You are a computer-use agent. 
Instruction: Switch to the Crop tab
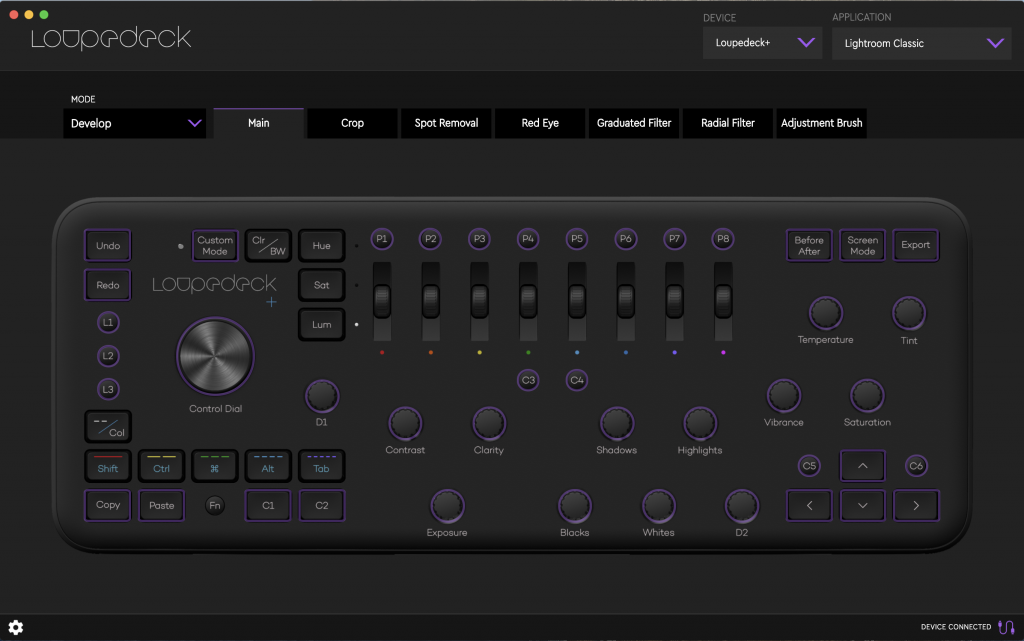(353, 123)
